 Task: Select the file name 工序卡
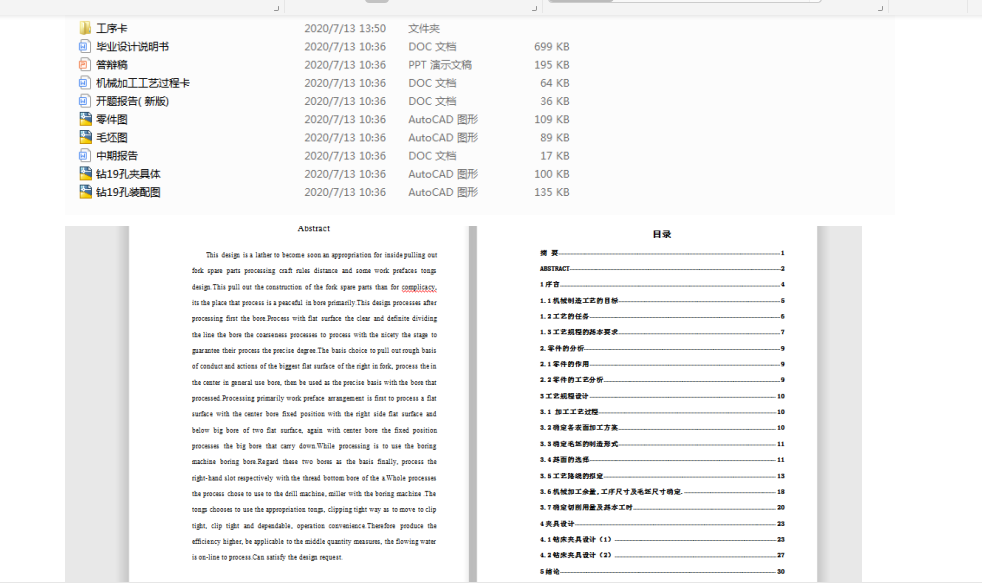(111, 28)
